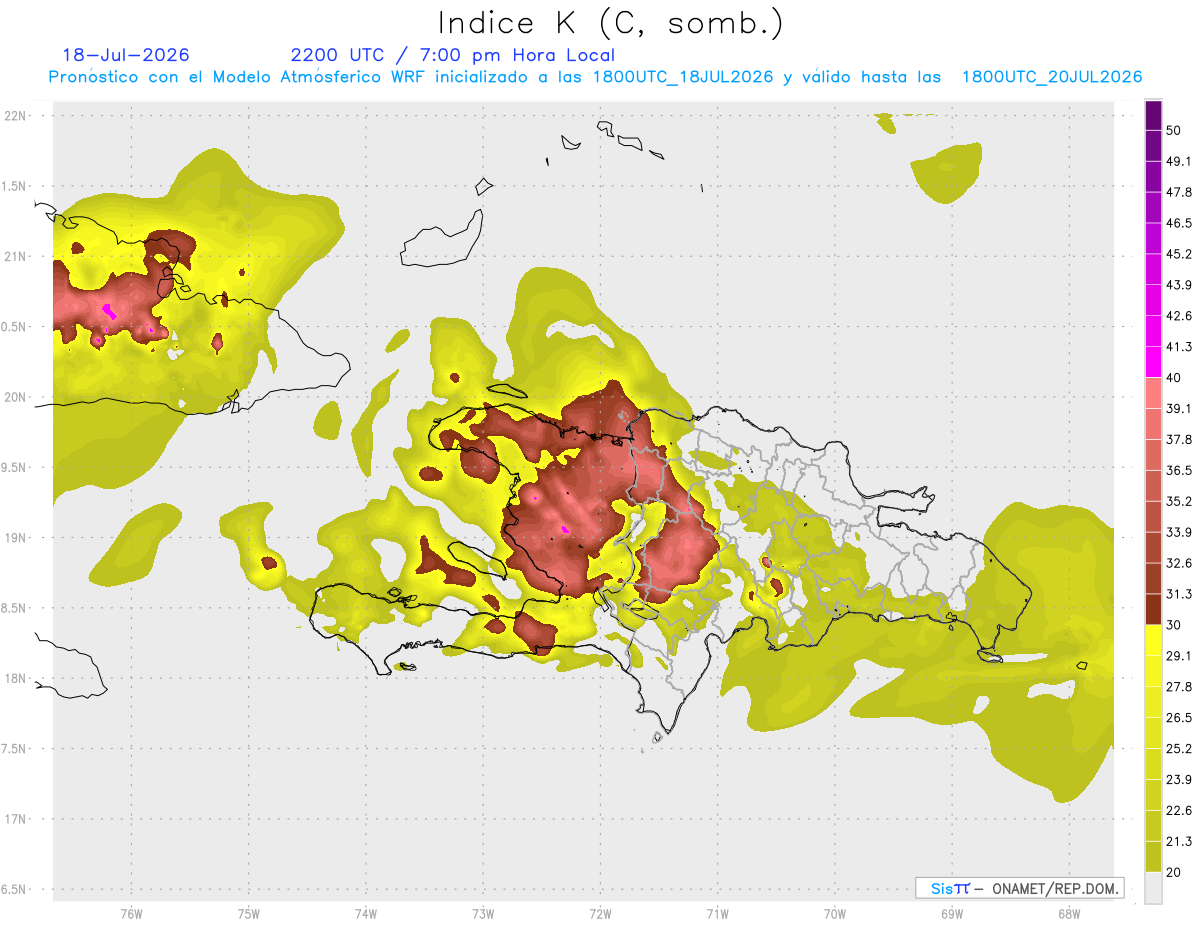The height and width of the screenshot is (927, 1200).
Task: Click the '50' colorbar value
Action: (x=1175, y=130)
